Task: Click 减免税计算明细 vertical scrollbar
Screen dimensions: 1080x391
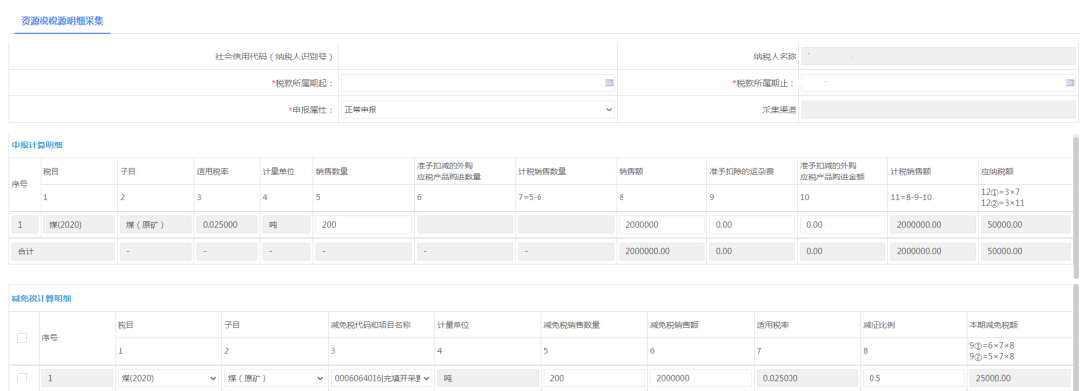Action: coord(1076,339)
